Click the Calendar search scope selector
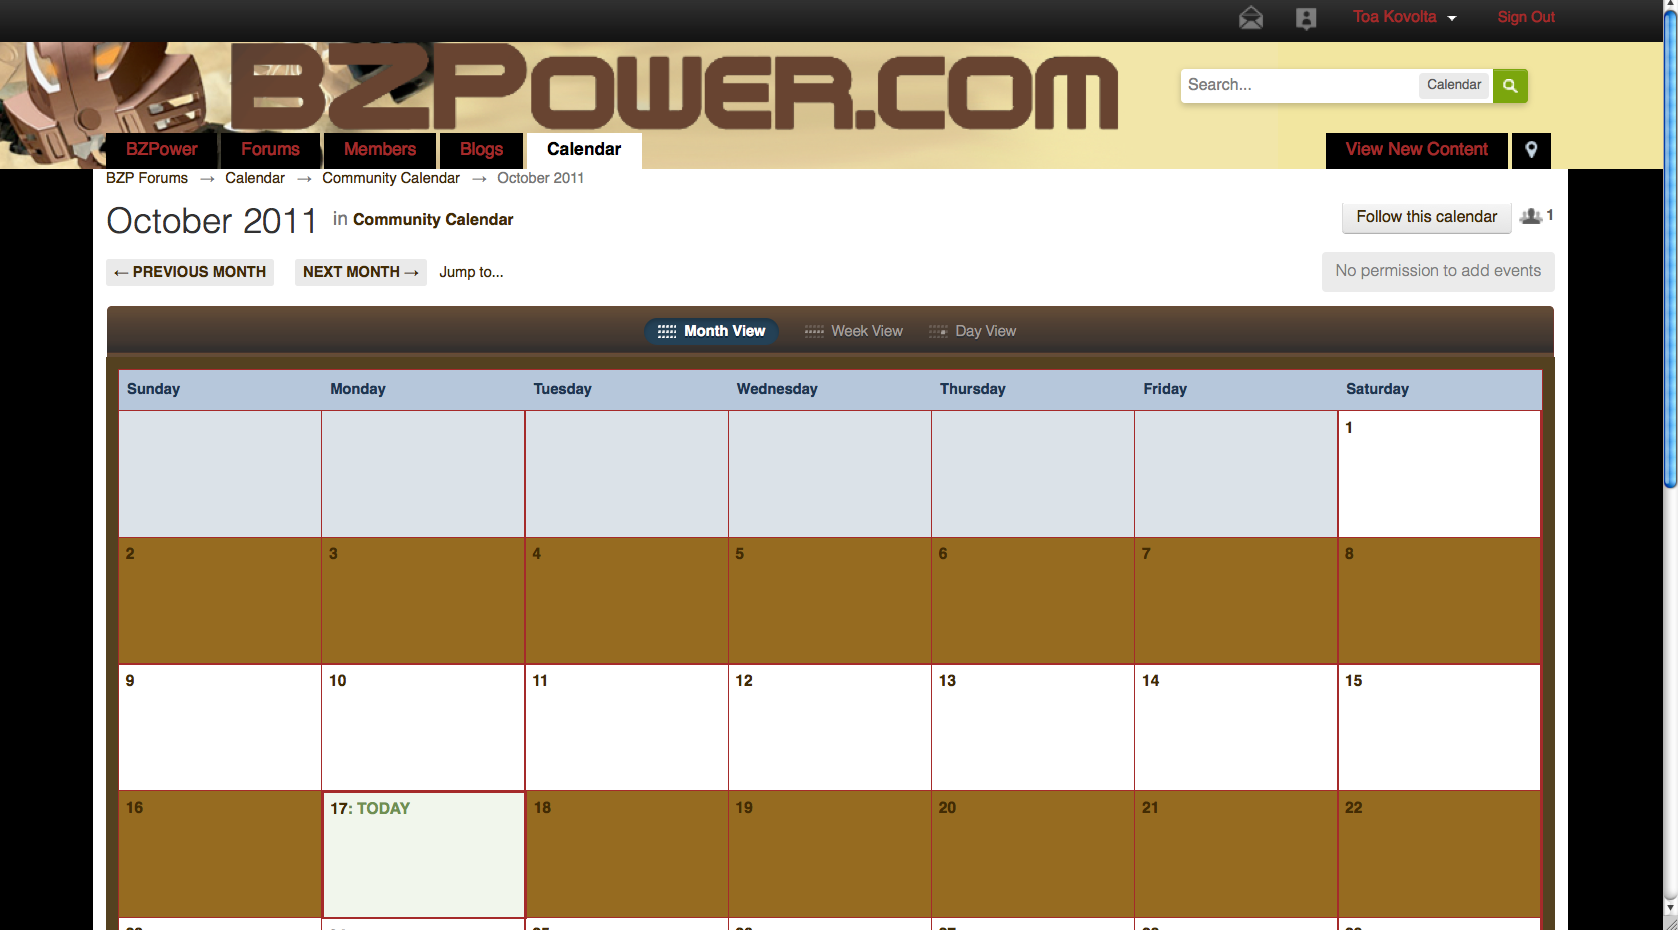The image size is (1678, 930). click(1454, 85)
